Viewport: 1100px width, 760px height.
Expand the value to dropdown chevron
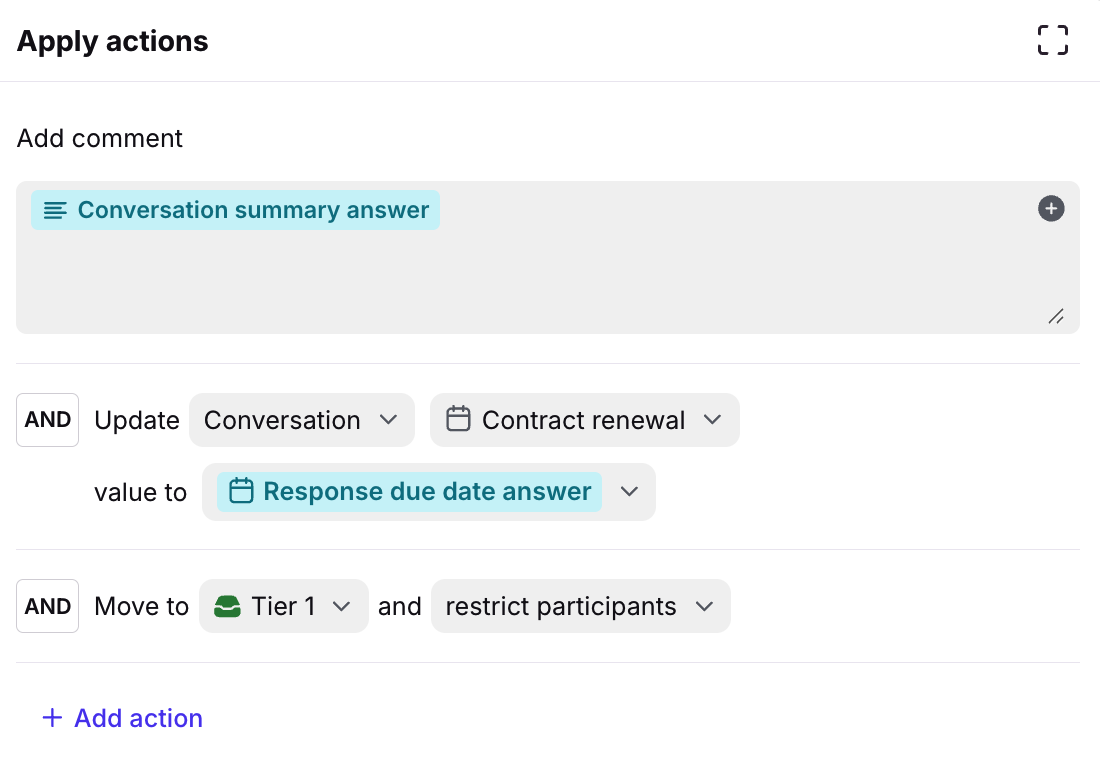click(629, 491)
